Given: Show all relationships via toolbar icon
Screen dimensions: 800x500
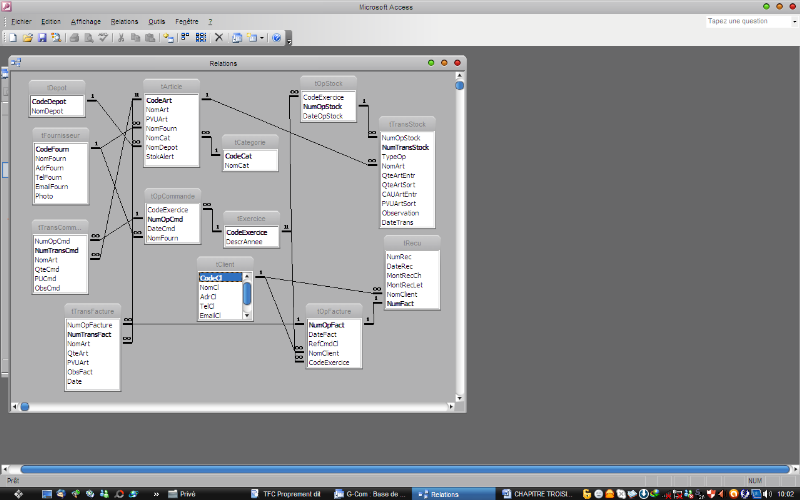Looking at the screenshot, I should coord(202,38).
